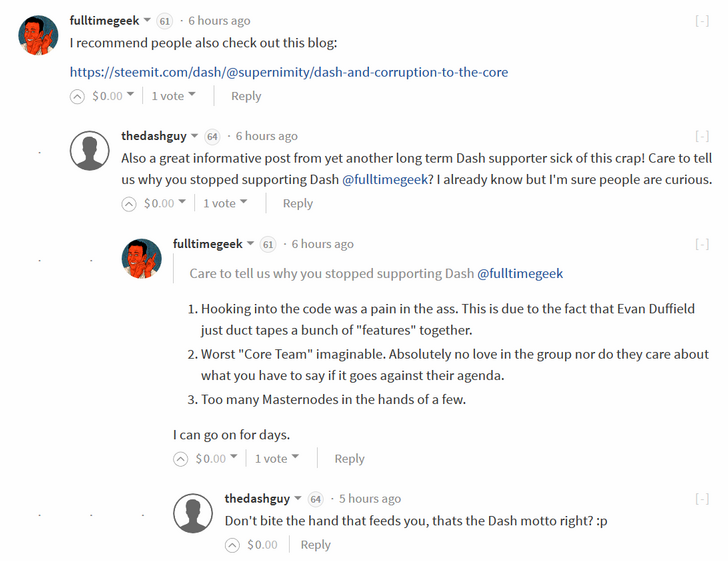Upvote fulltimegeek's first comment
This screenshot has width=728, height=561.
[77, 97]
